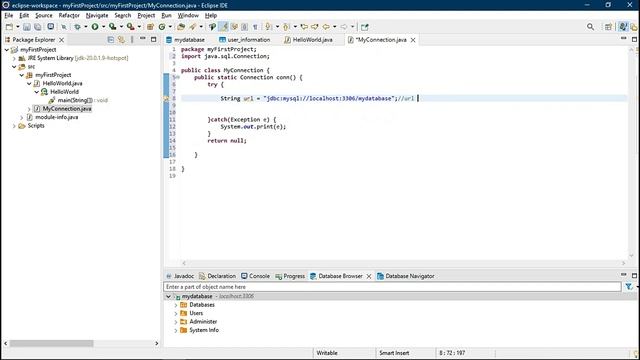Screen dimensions: 640x360
Task: Open the Source menu
Action: (44, 16)
